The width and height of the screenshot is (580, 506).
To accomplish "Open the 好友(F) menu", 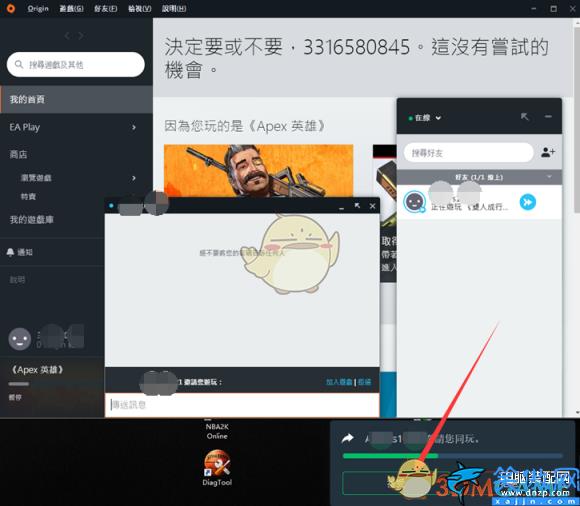I will (105, 9).
